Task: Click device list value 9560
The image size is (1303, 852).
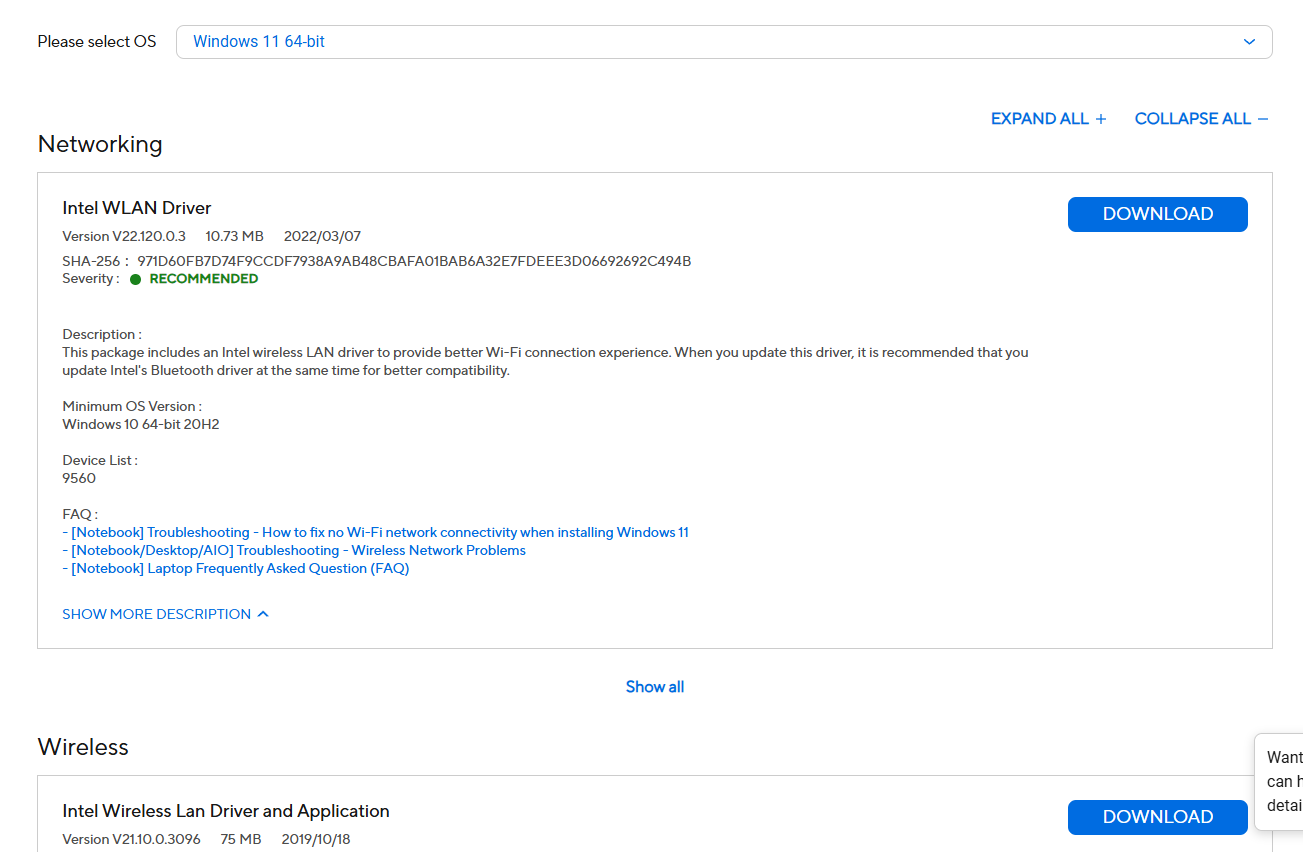Action: click(79, 478)
